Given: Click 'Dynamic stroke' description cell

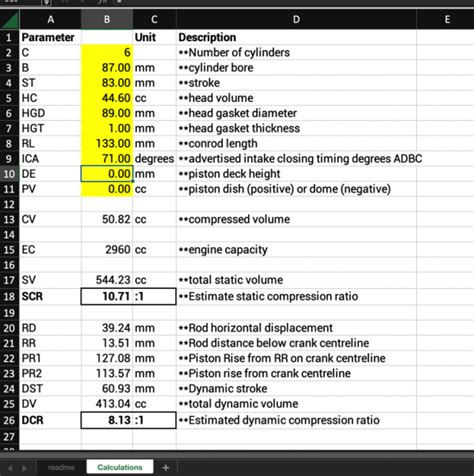Looking at the screenshot, I should (x=296, y=389).
